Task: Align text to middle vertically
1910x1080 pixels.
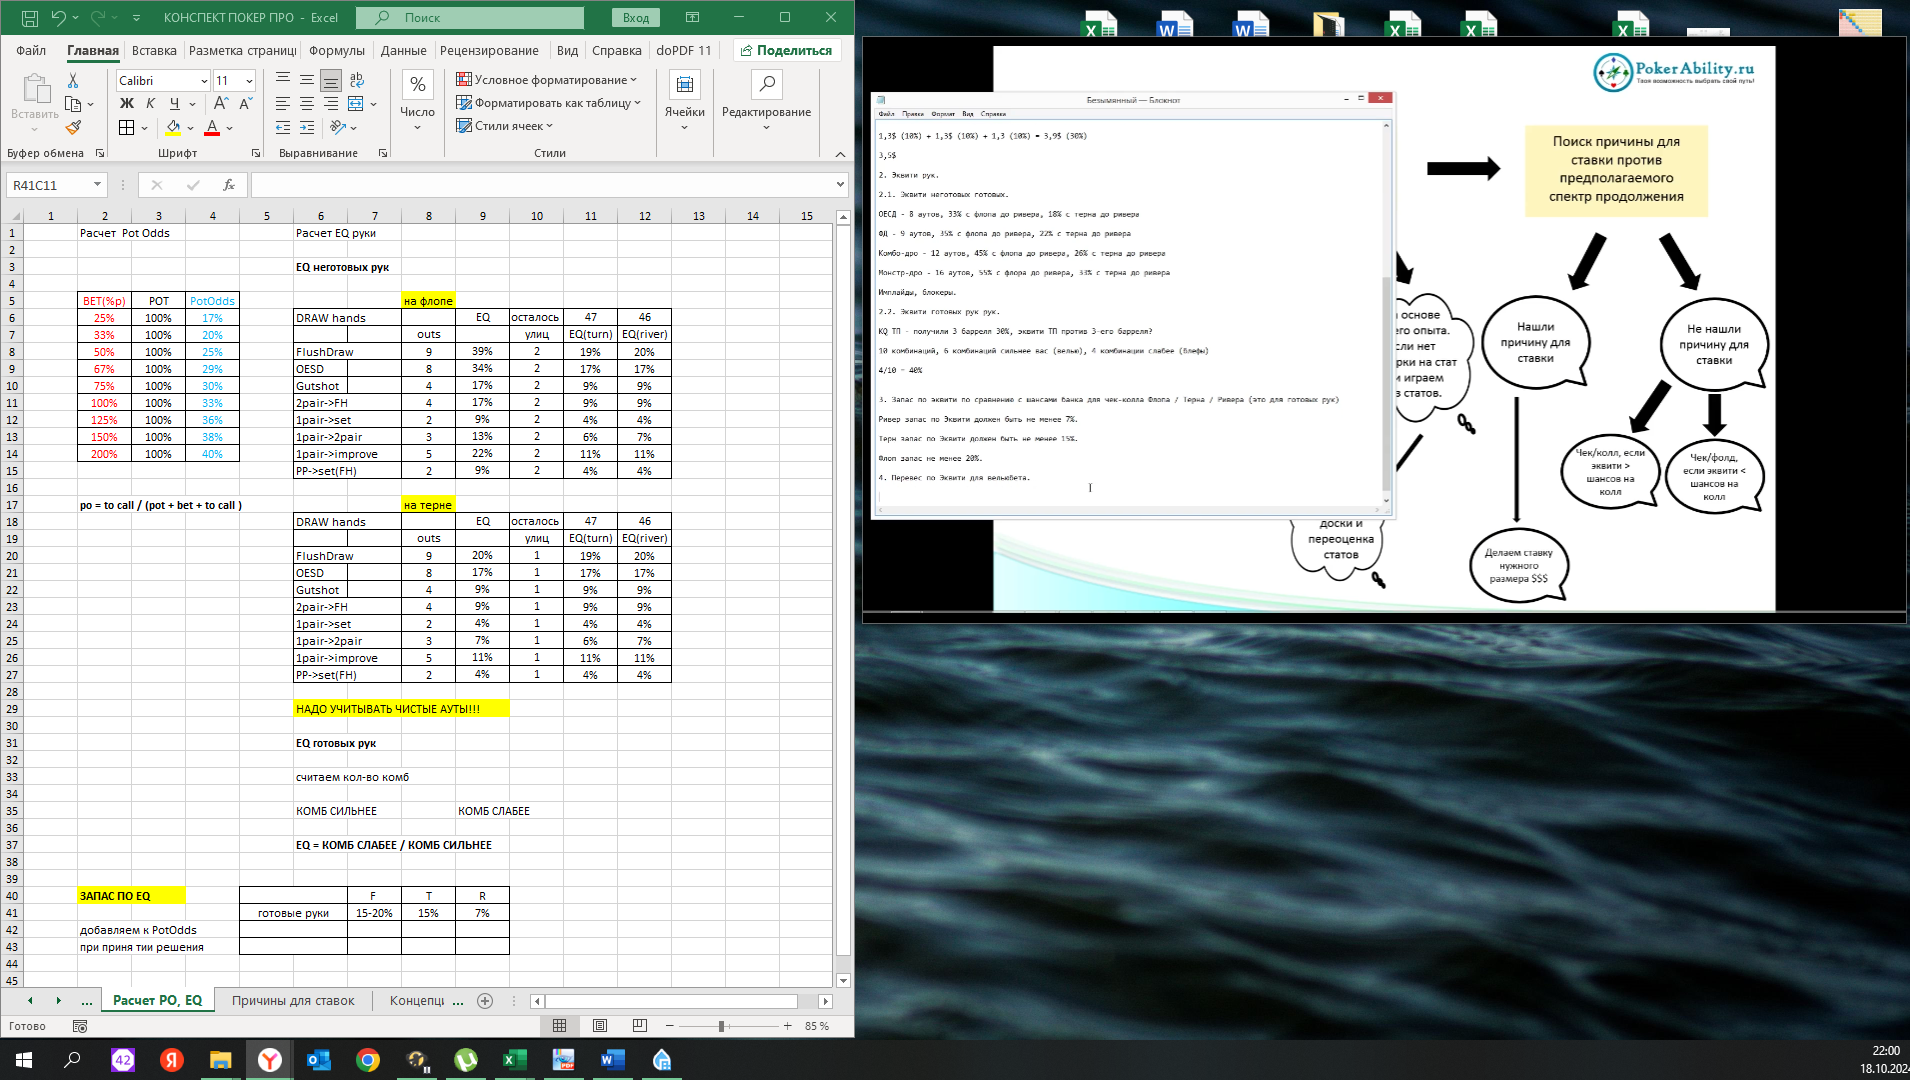Action: (307, 79)
